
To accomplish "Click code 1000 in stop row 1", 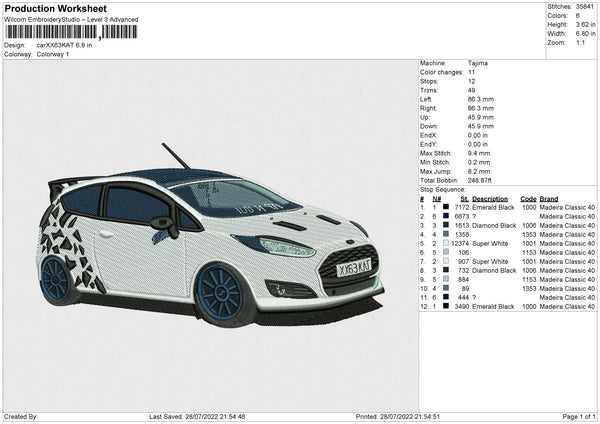I will (x=529, y=207).
